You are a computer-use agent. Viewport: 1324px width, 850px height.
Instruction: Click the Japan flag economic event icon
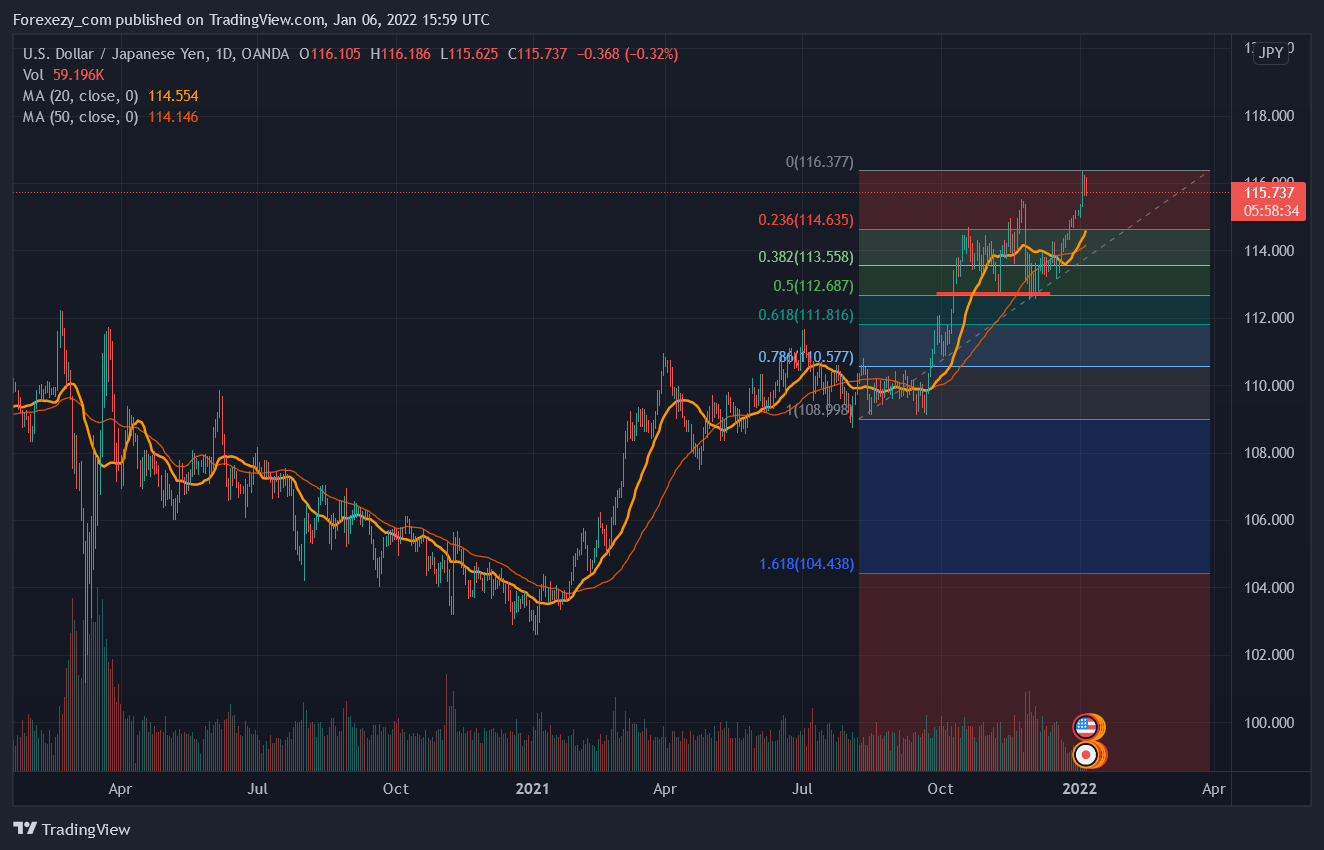1086,754
